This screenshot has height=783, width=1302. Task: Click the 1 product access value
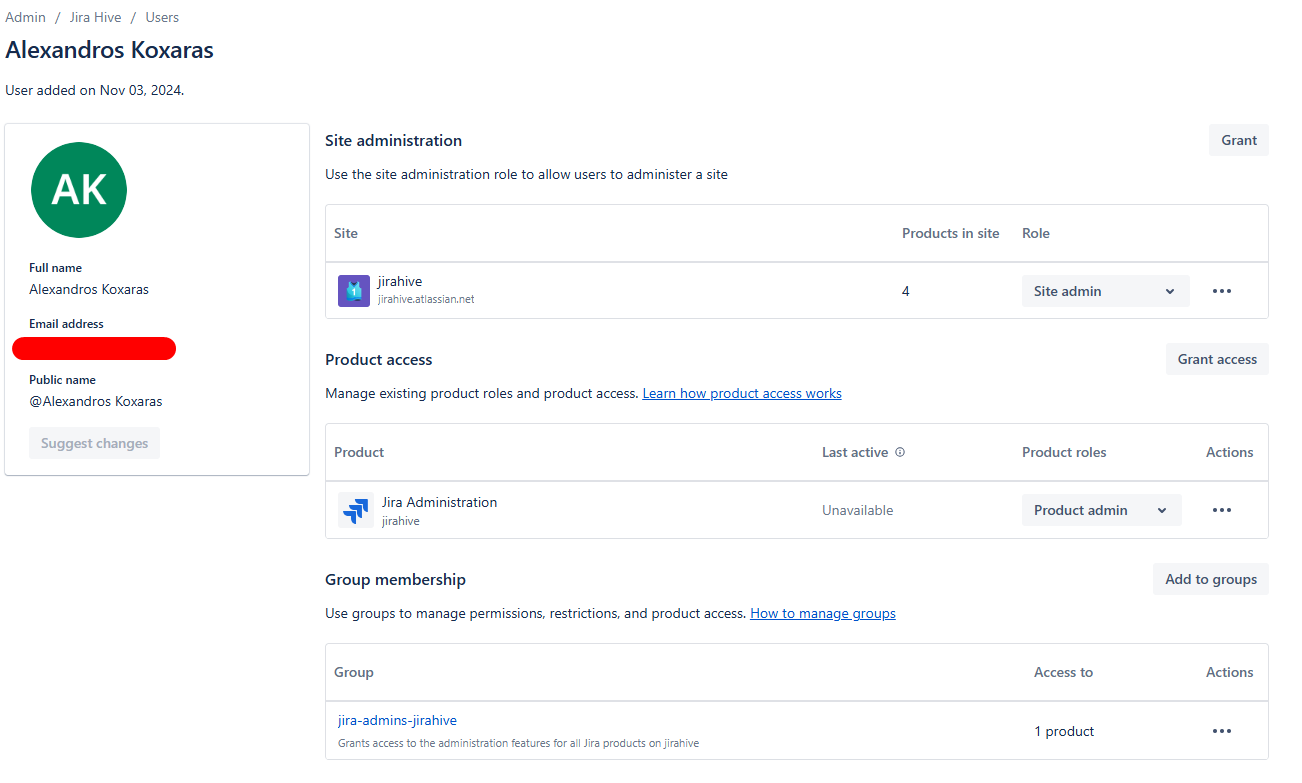[1064, 731]
